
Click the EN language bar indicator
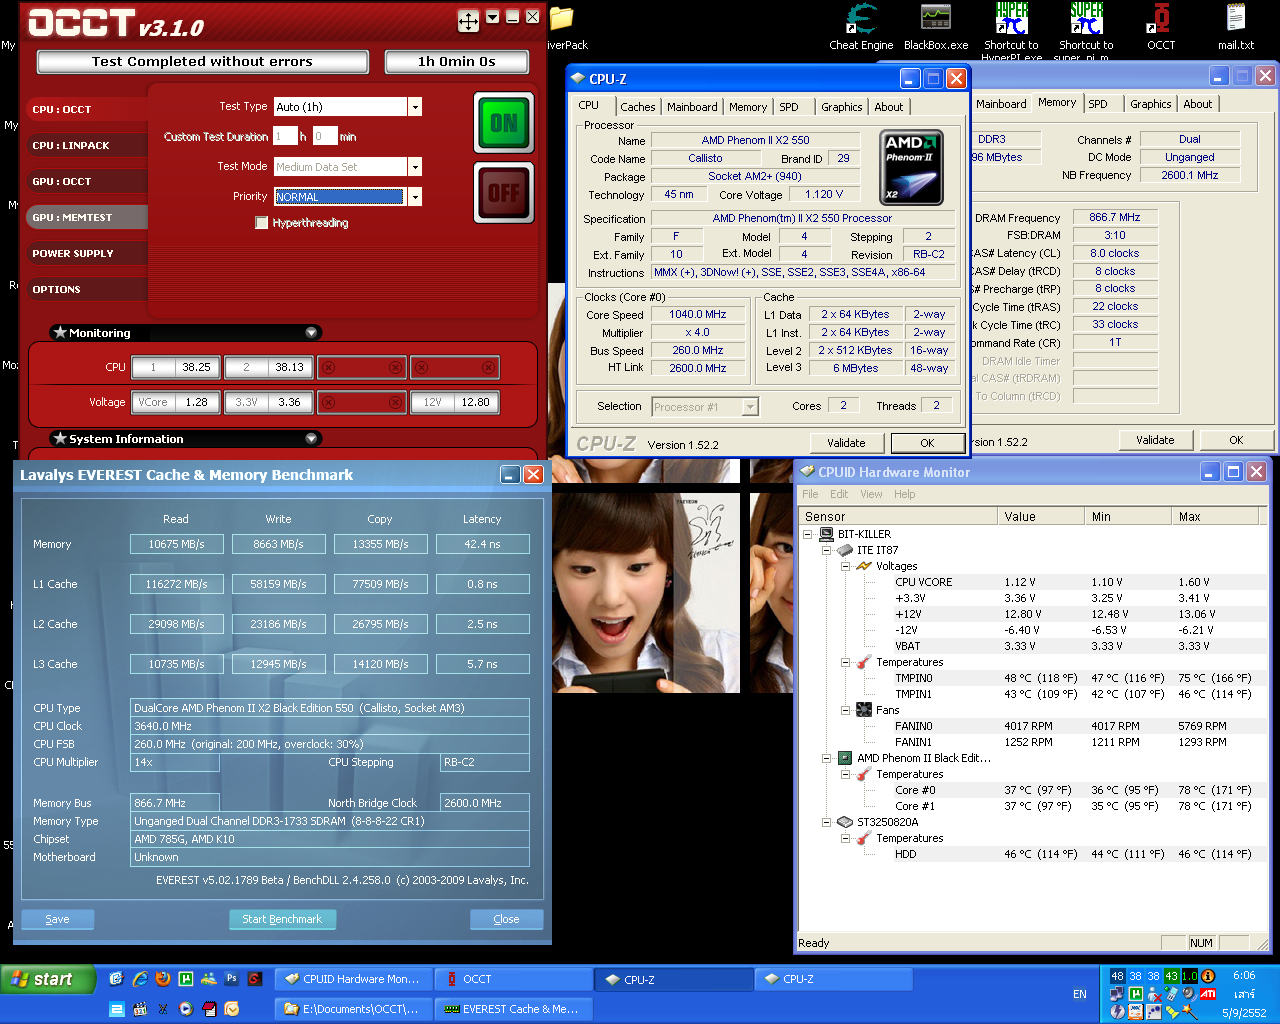pos(1080,994)
